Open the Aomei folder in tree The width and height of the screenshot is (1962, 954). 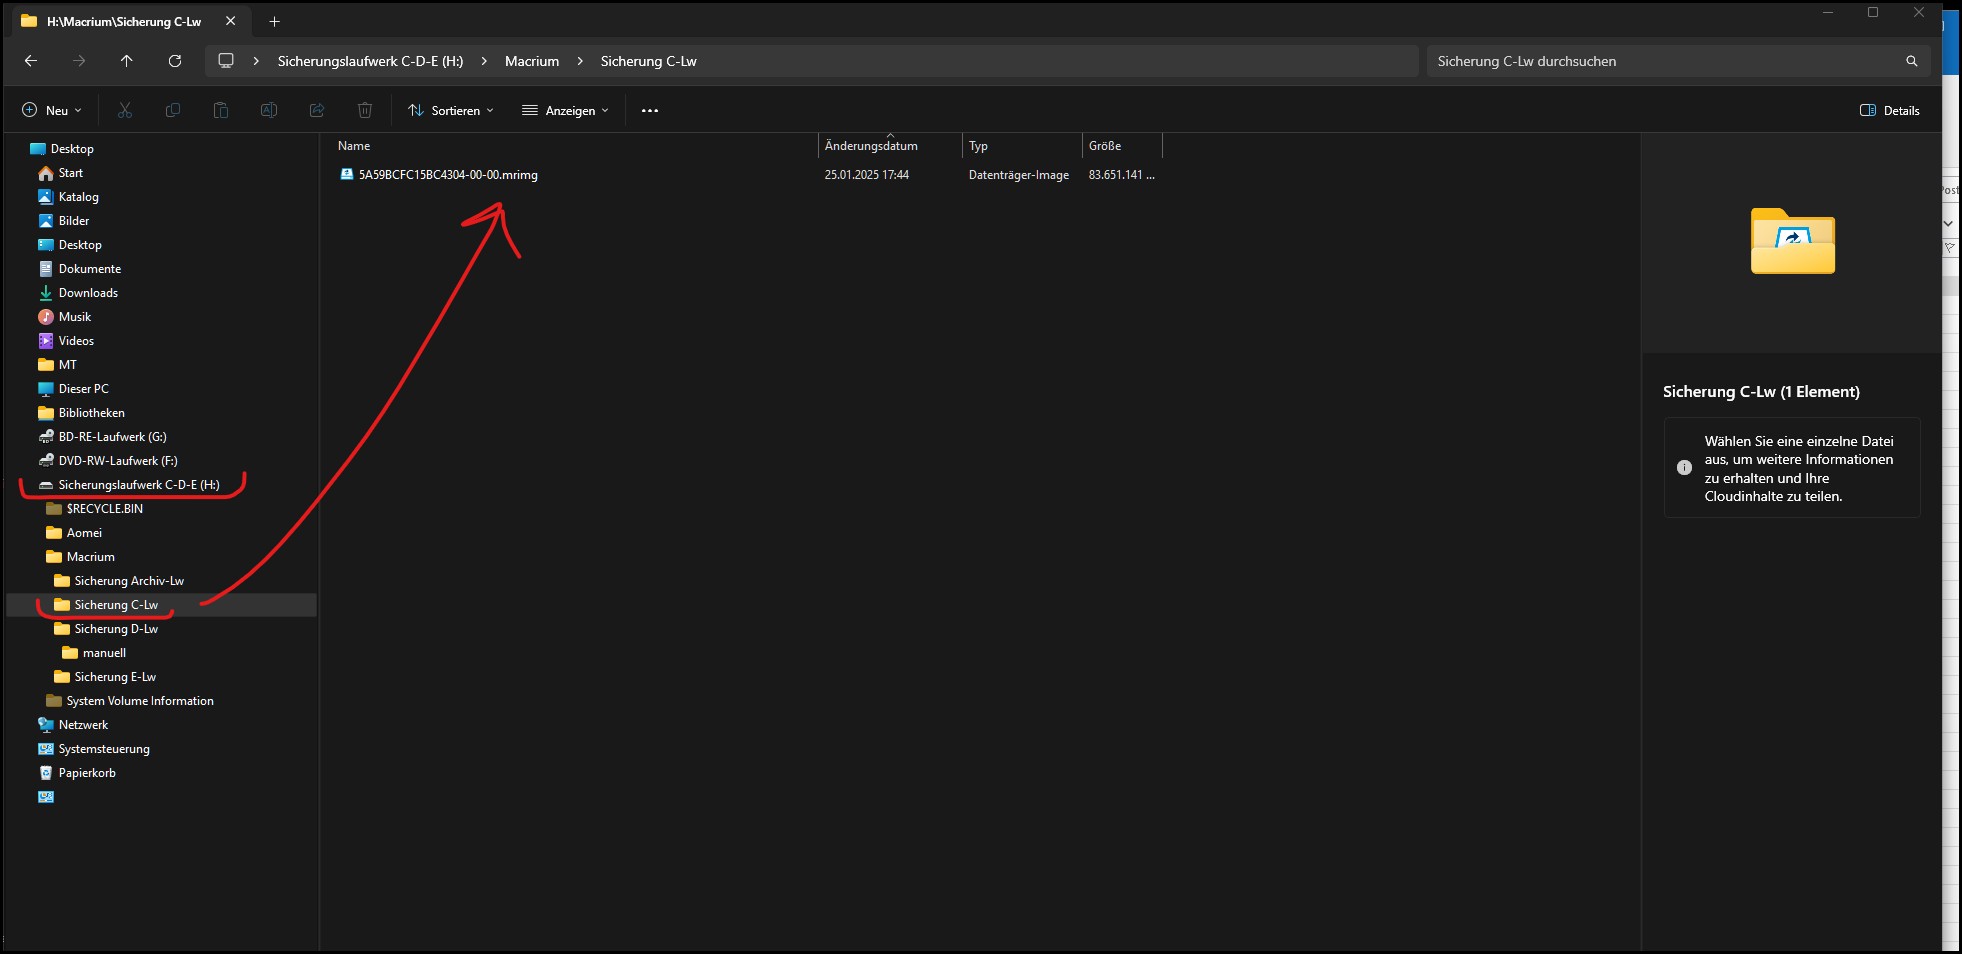(84, 533)
